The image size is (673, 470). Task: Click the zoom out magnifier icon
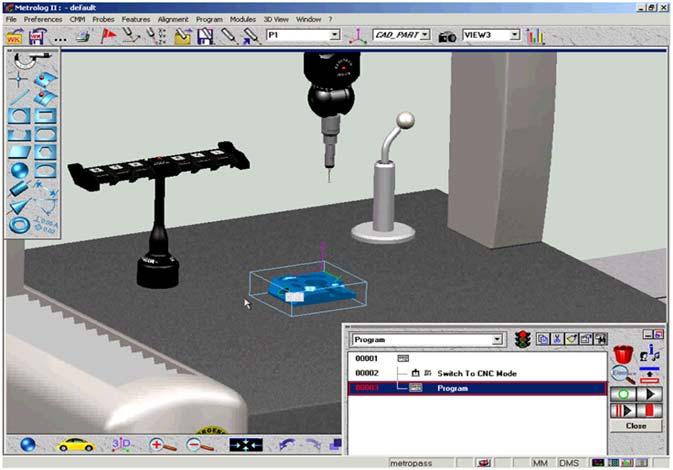point(200,445)
